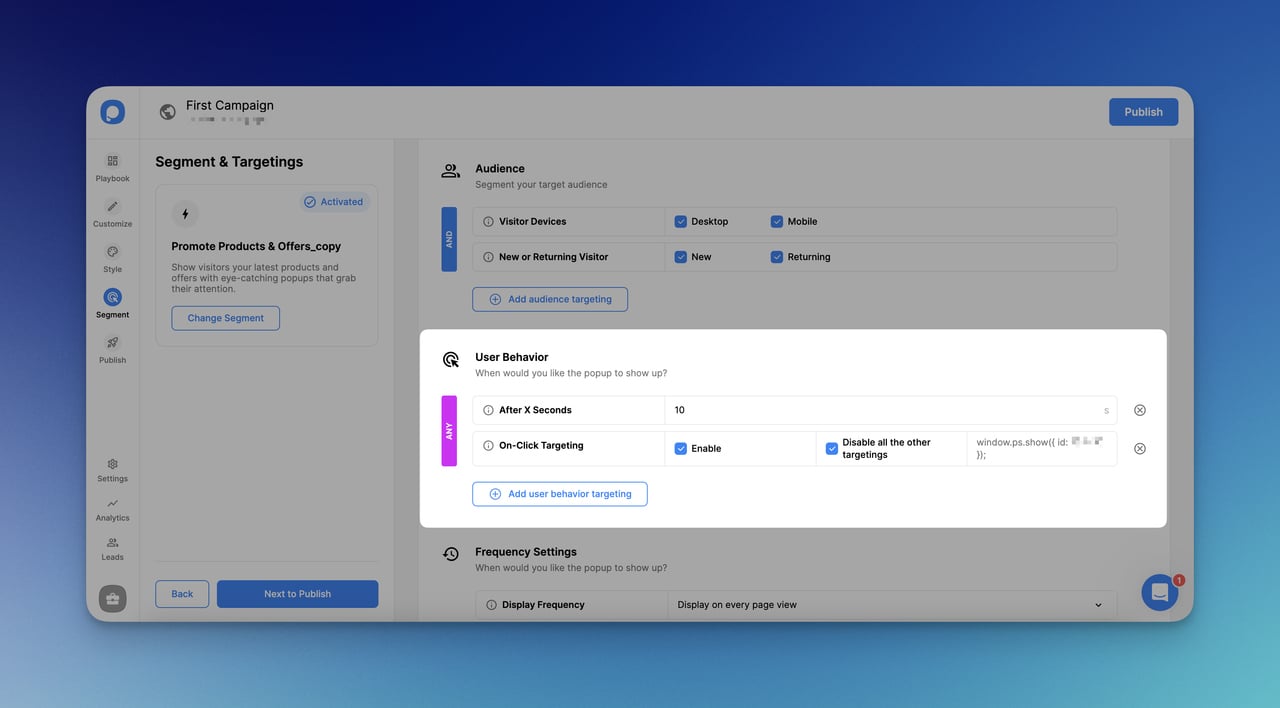Screen dimensions: 1280x708
Task: Remove the After X Seconds rule
Action: pyautogui.click(x=1139, y=409)
